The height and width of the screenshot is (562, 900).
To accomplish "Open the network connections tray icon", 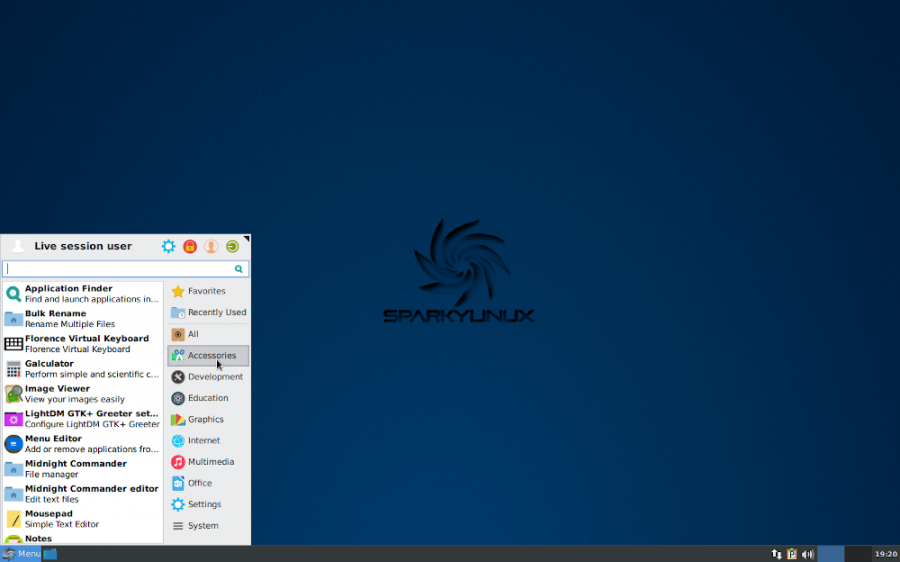I will [777, 554].
